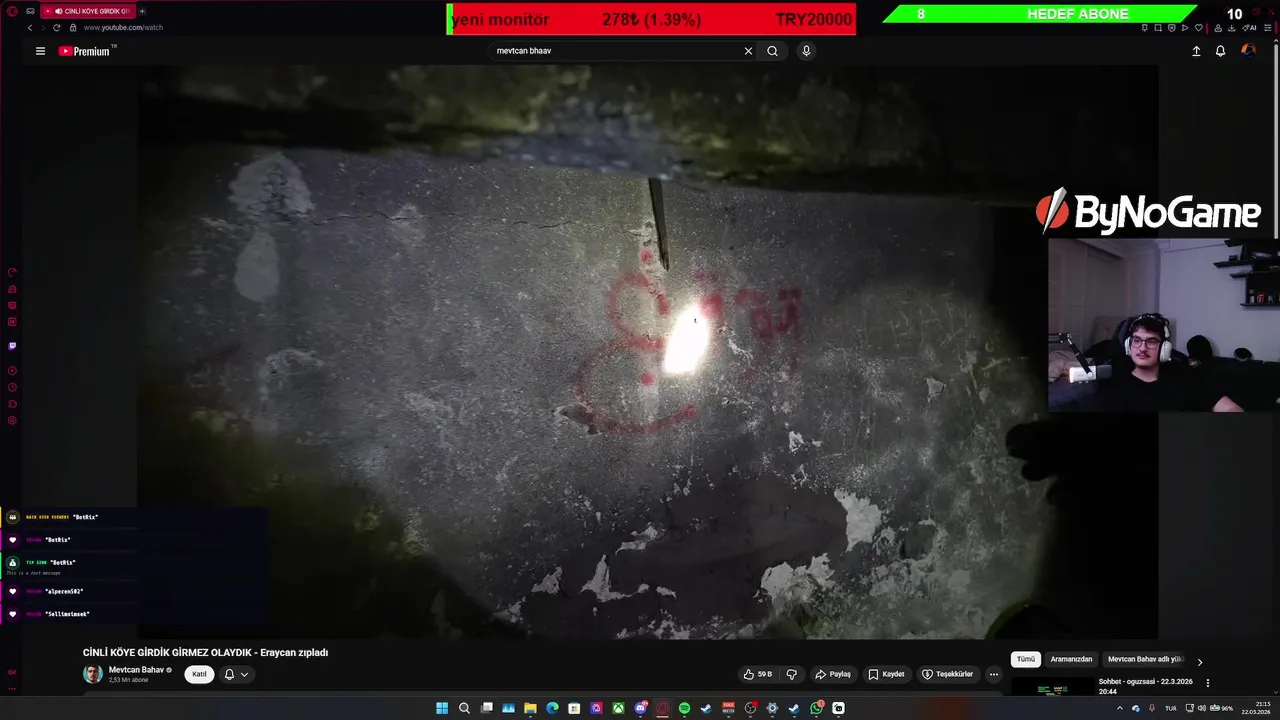Select the Tümü filter chip
Viewport: 1280px width, 720px height.
[1026, 660]
